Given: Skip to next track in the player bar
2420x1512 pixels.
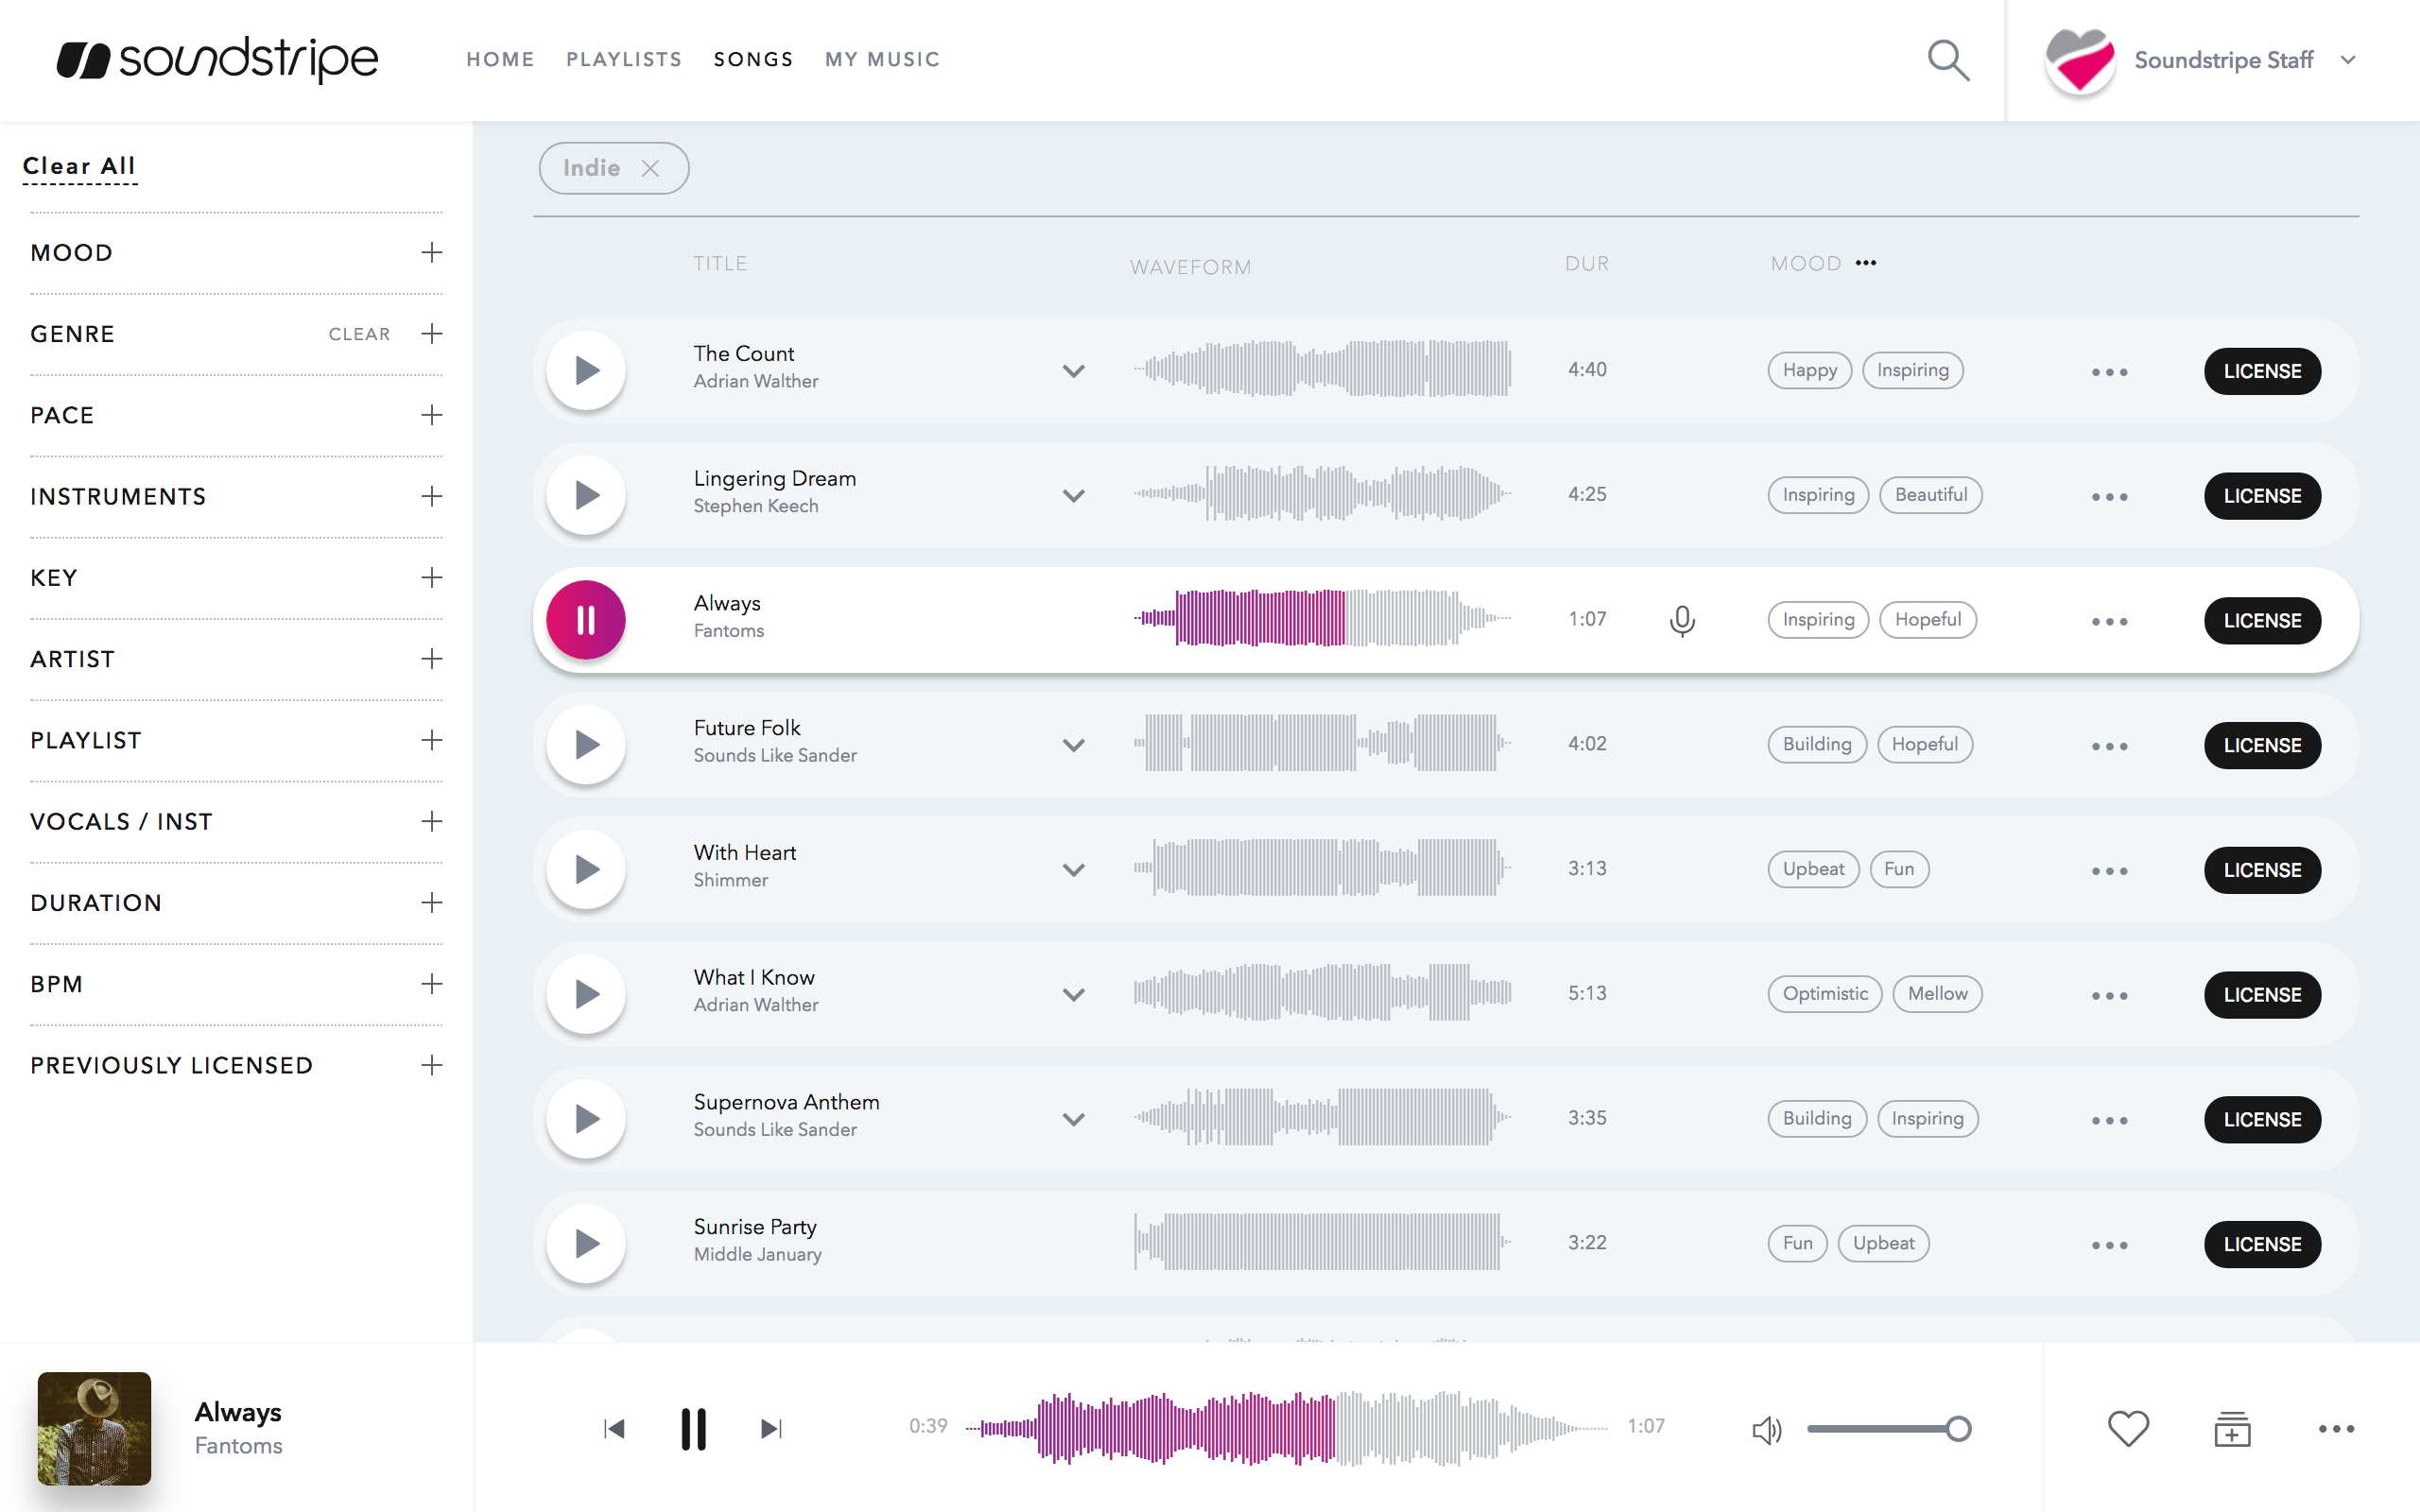Looking at the screenshot, I should (x=771, y=1428).
